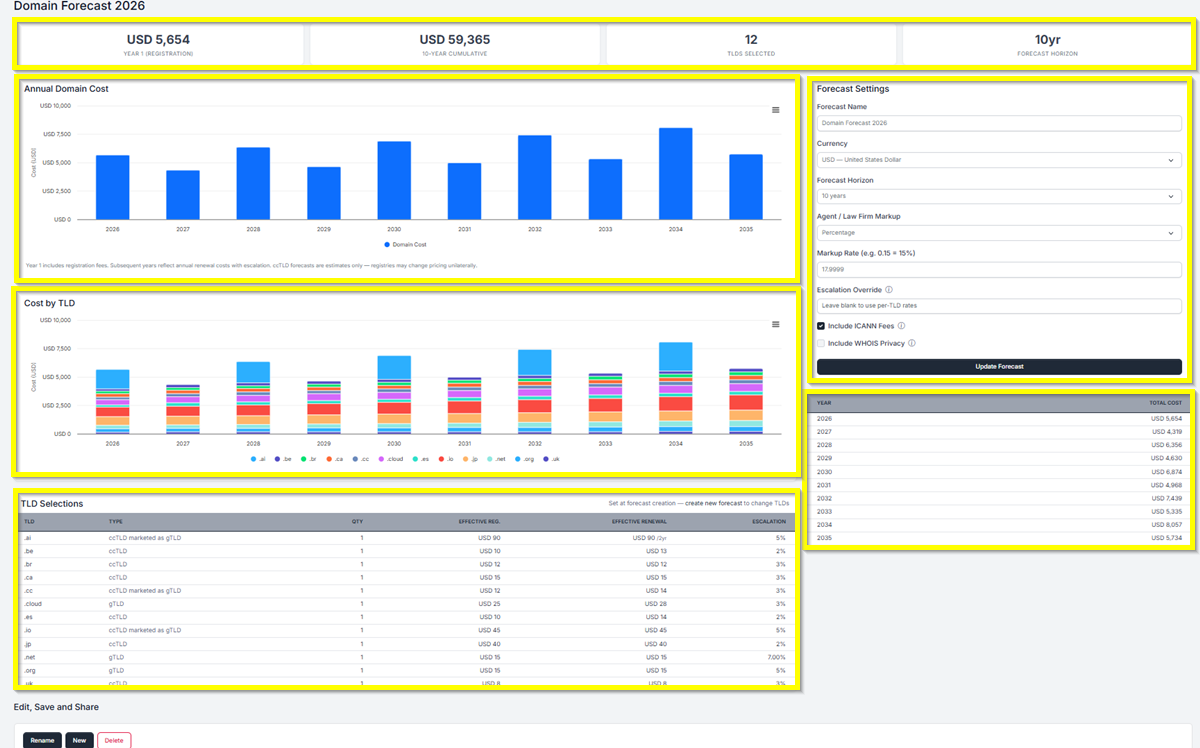Click the Include ICANN Fees info icon
Screen dimensions: 1200x748
point(901,325)
